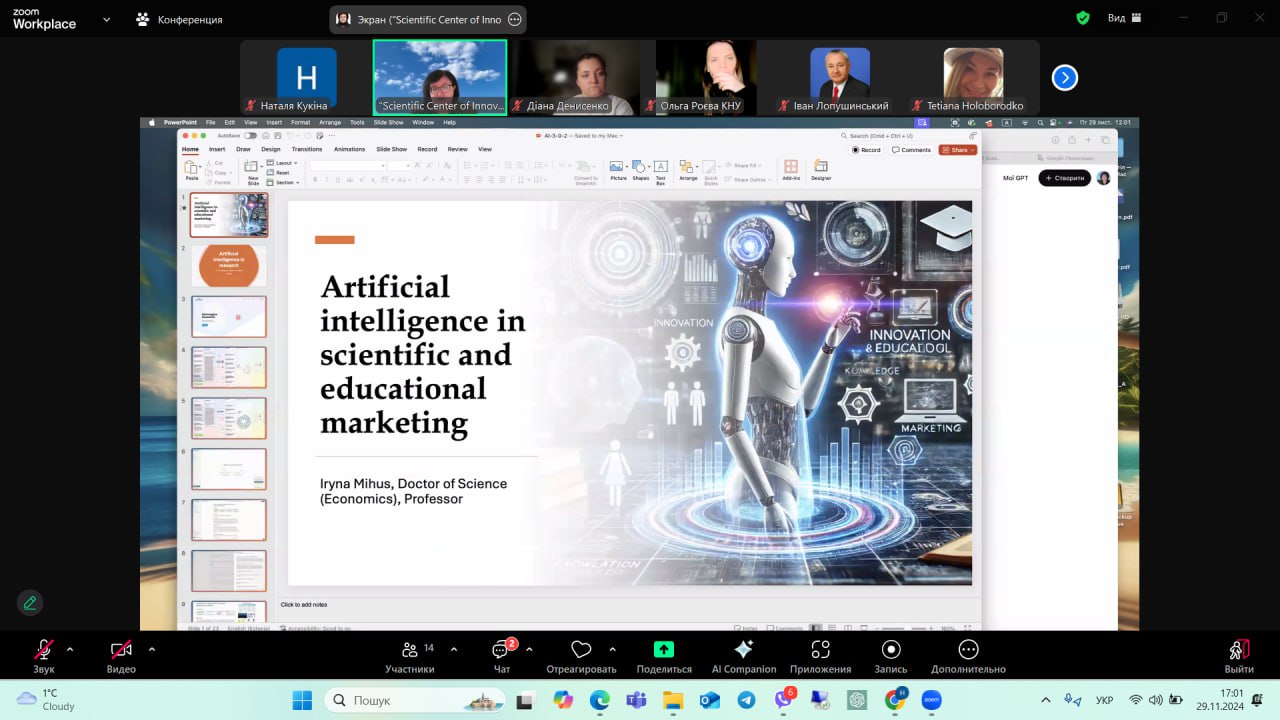Turn on camera with Видео button
The height and width of the screenshot is (720, 1280).
click(x=121, y=650)
